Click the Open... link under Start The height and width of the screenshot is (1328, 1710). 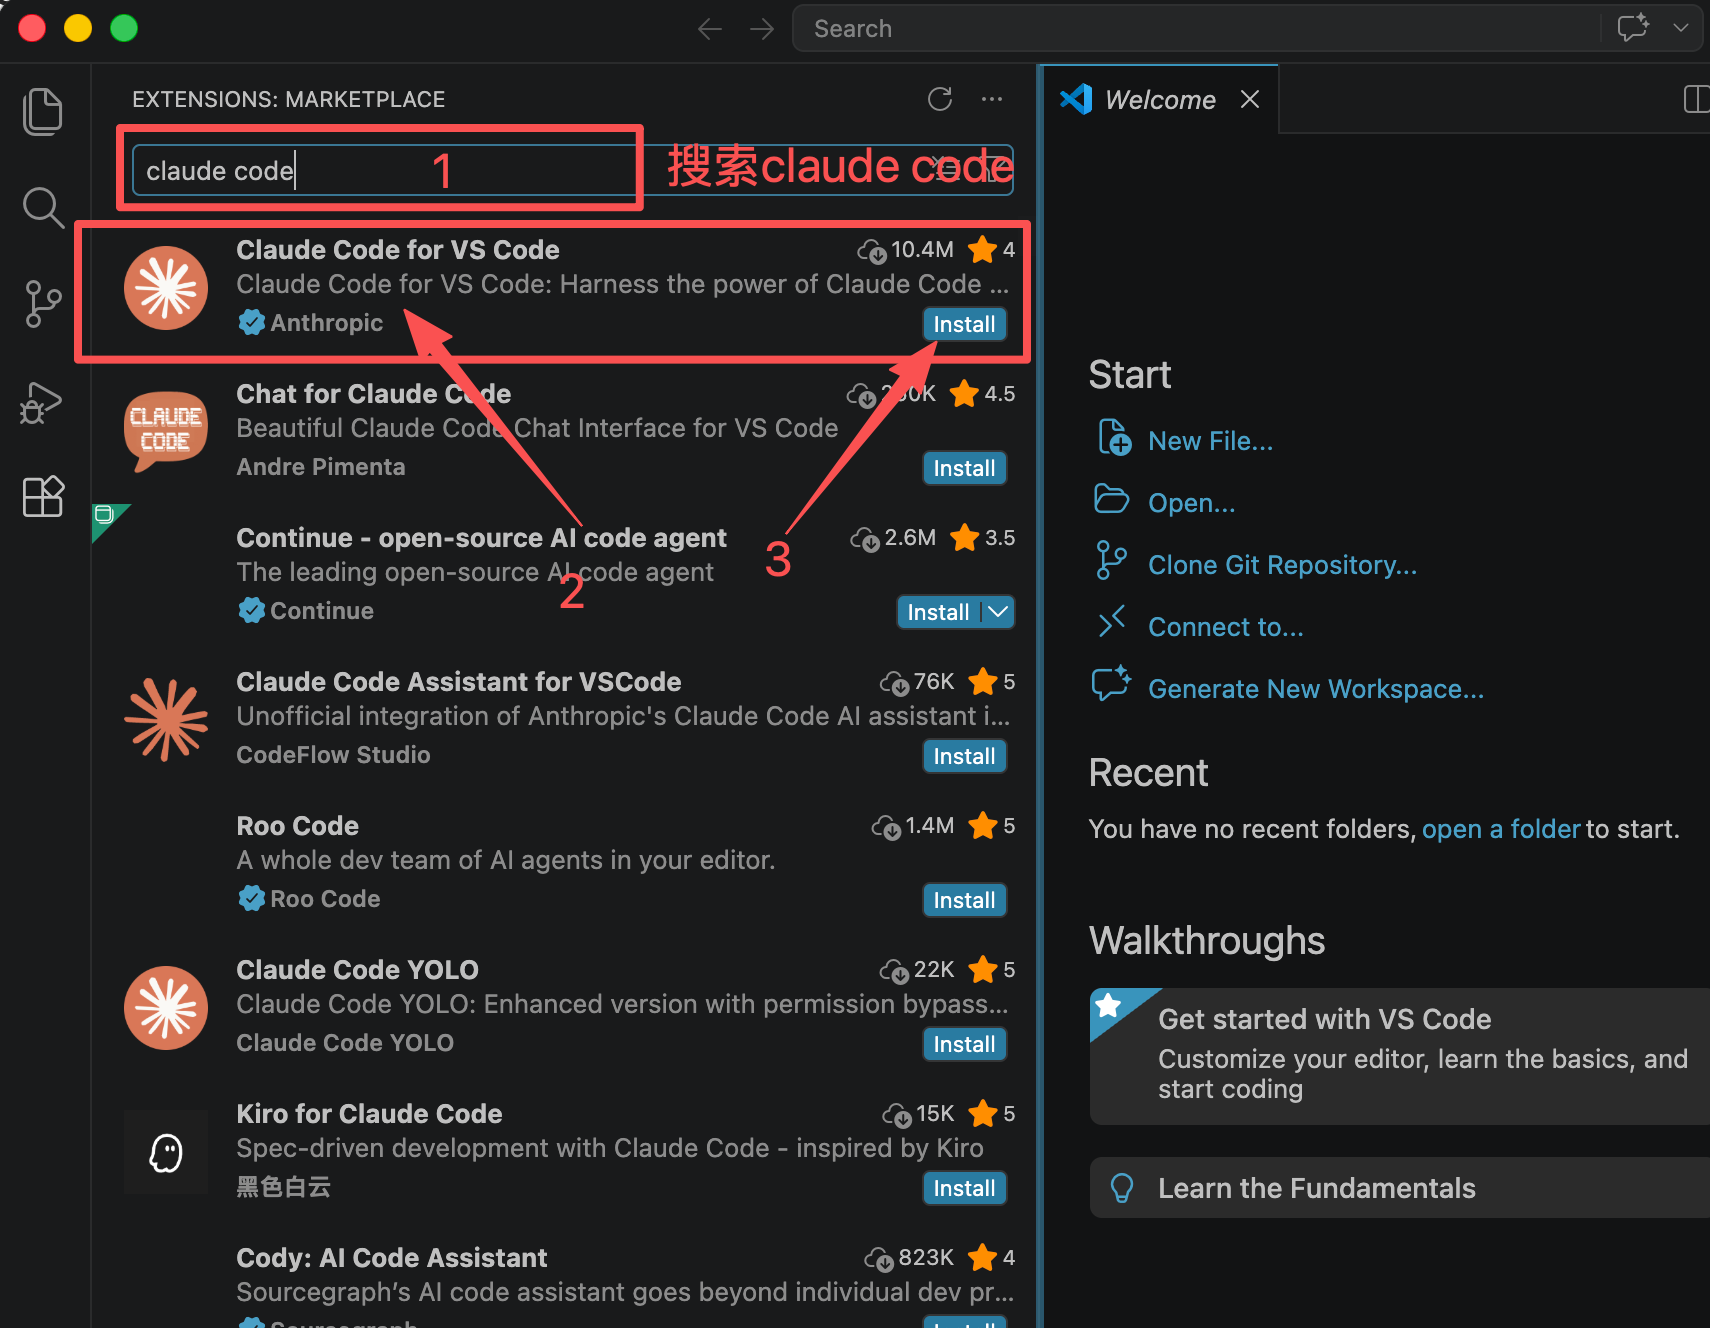pyautogui.click(x=1191, y=503)
